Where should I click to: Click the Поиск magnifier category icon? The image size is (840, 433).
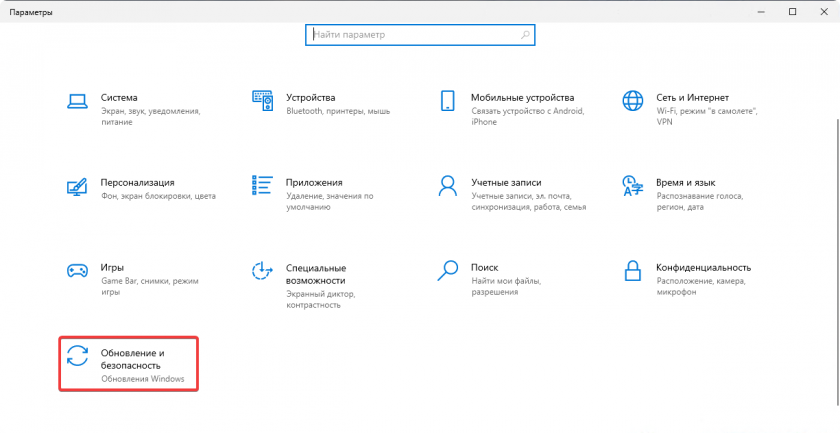(448, 271)
